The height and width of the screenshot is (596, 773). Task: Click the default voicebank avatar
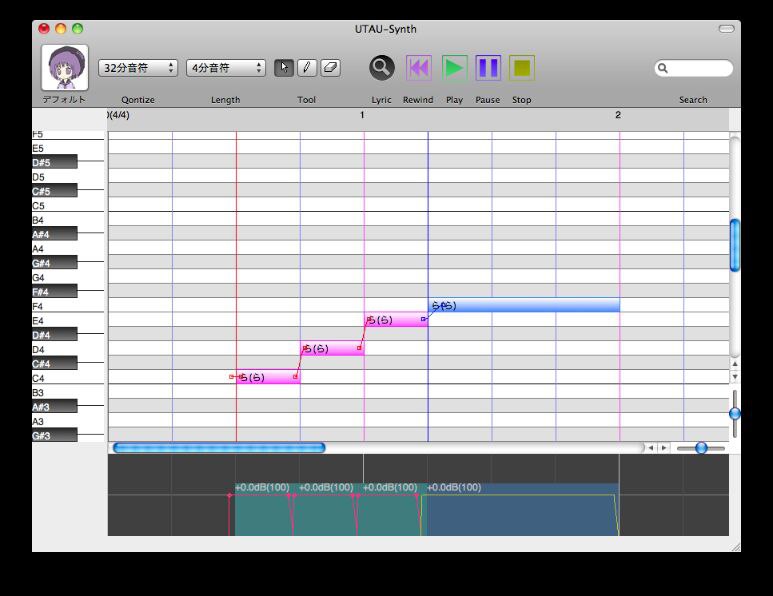[x=65, y=68]
